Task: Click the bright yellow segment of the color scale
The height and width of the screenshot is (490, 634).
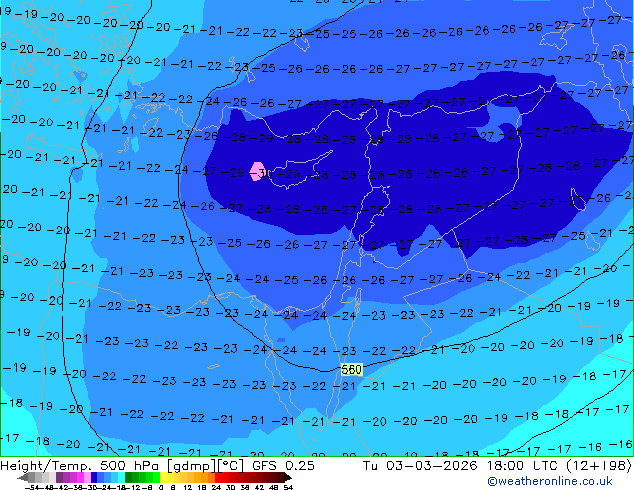Action: (x=163, y=478)
